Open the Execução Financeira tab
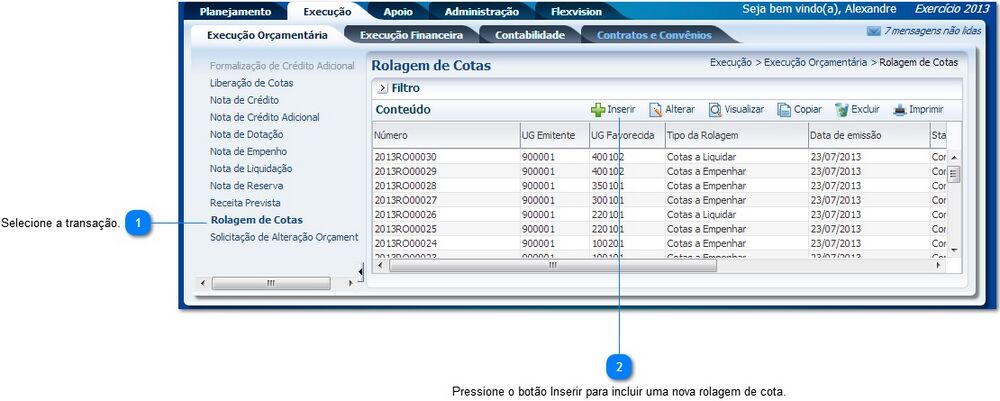 point(411,35)
